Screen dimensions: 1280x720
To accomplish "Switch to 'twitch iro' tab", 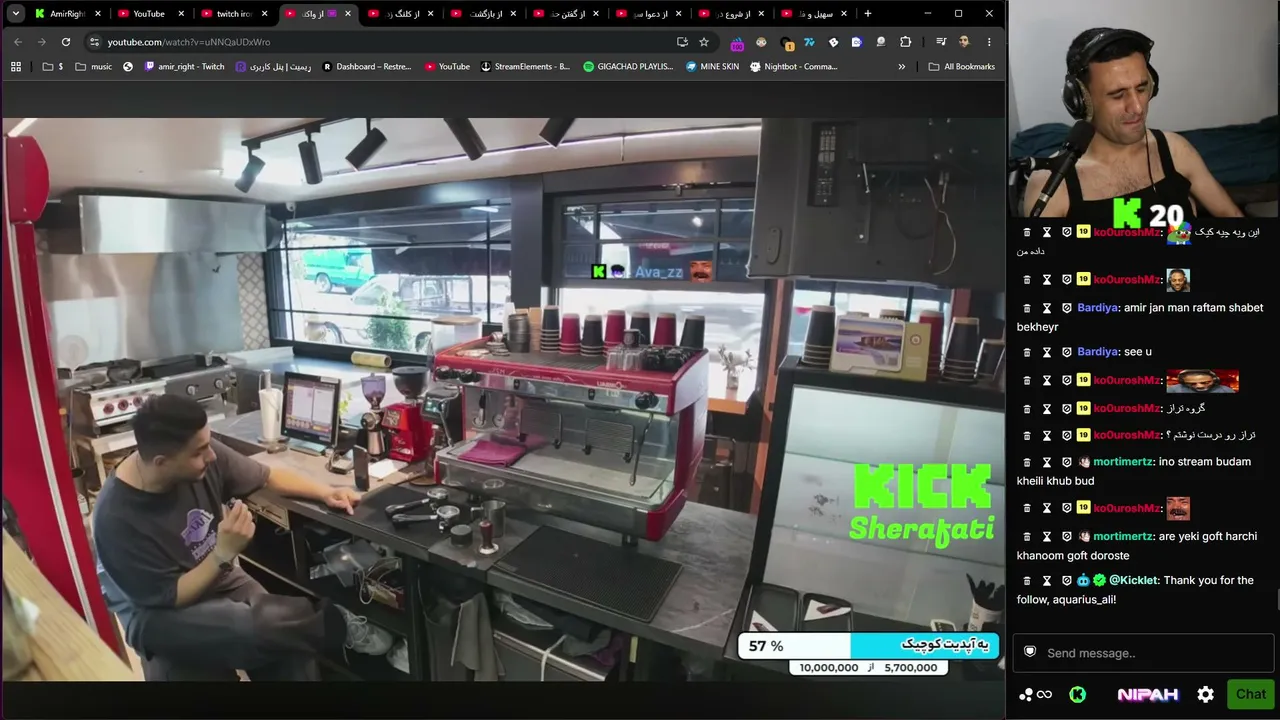I will (232, 14).
